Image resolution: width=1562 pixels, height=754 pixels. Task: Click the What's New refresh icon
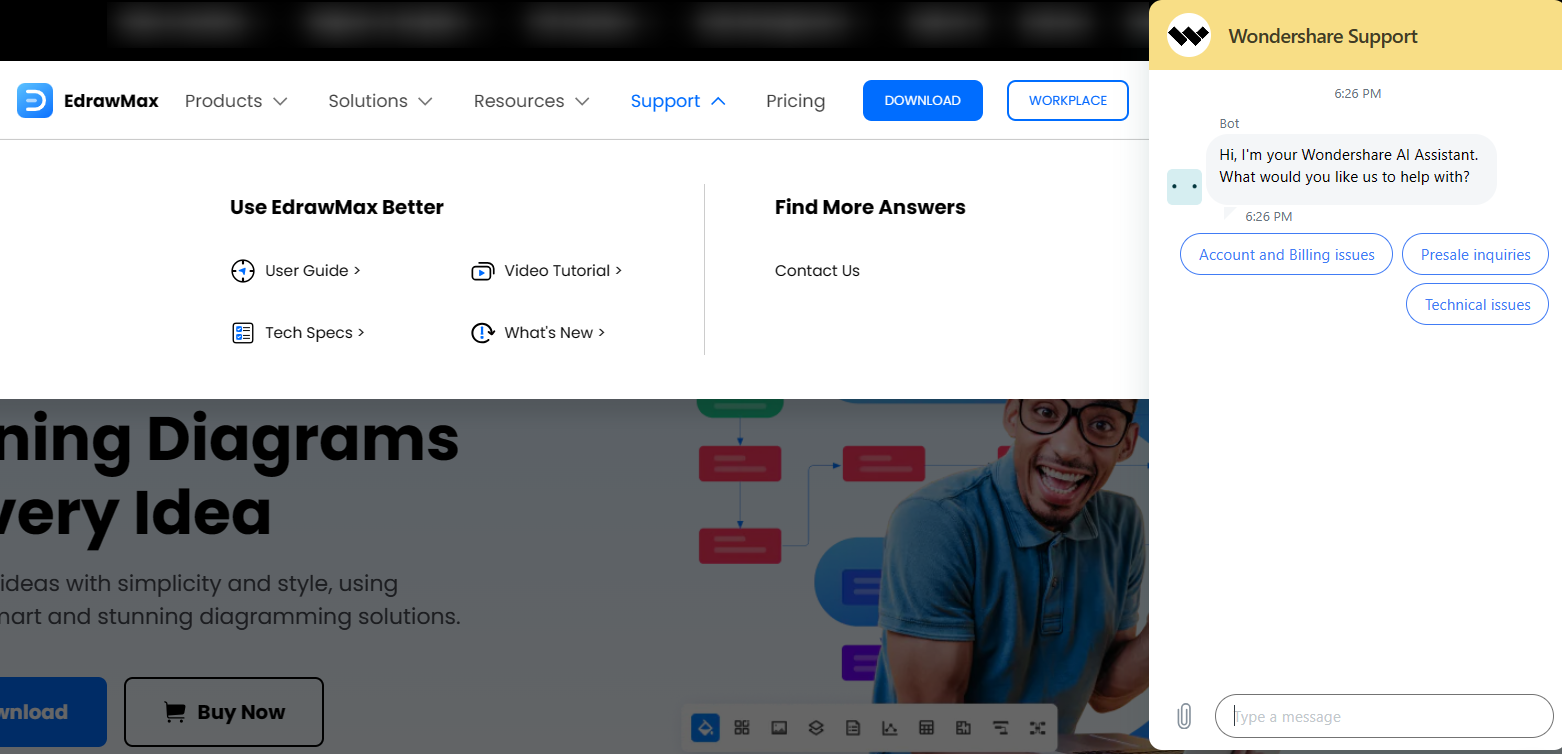pos(483,333)
